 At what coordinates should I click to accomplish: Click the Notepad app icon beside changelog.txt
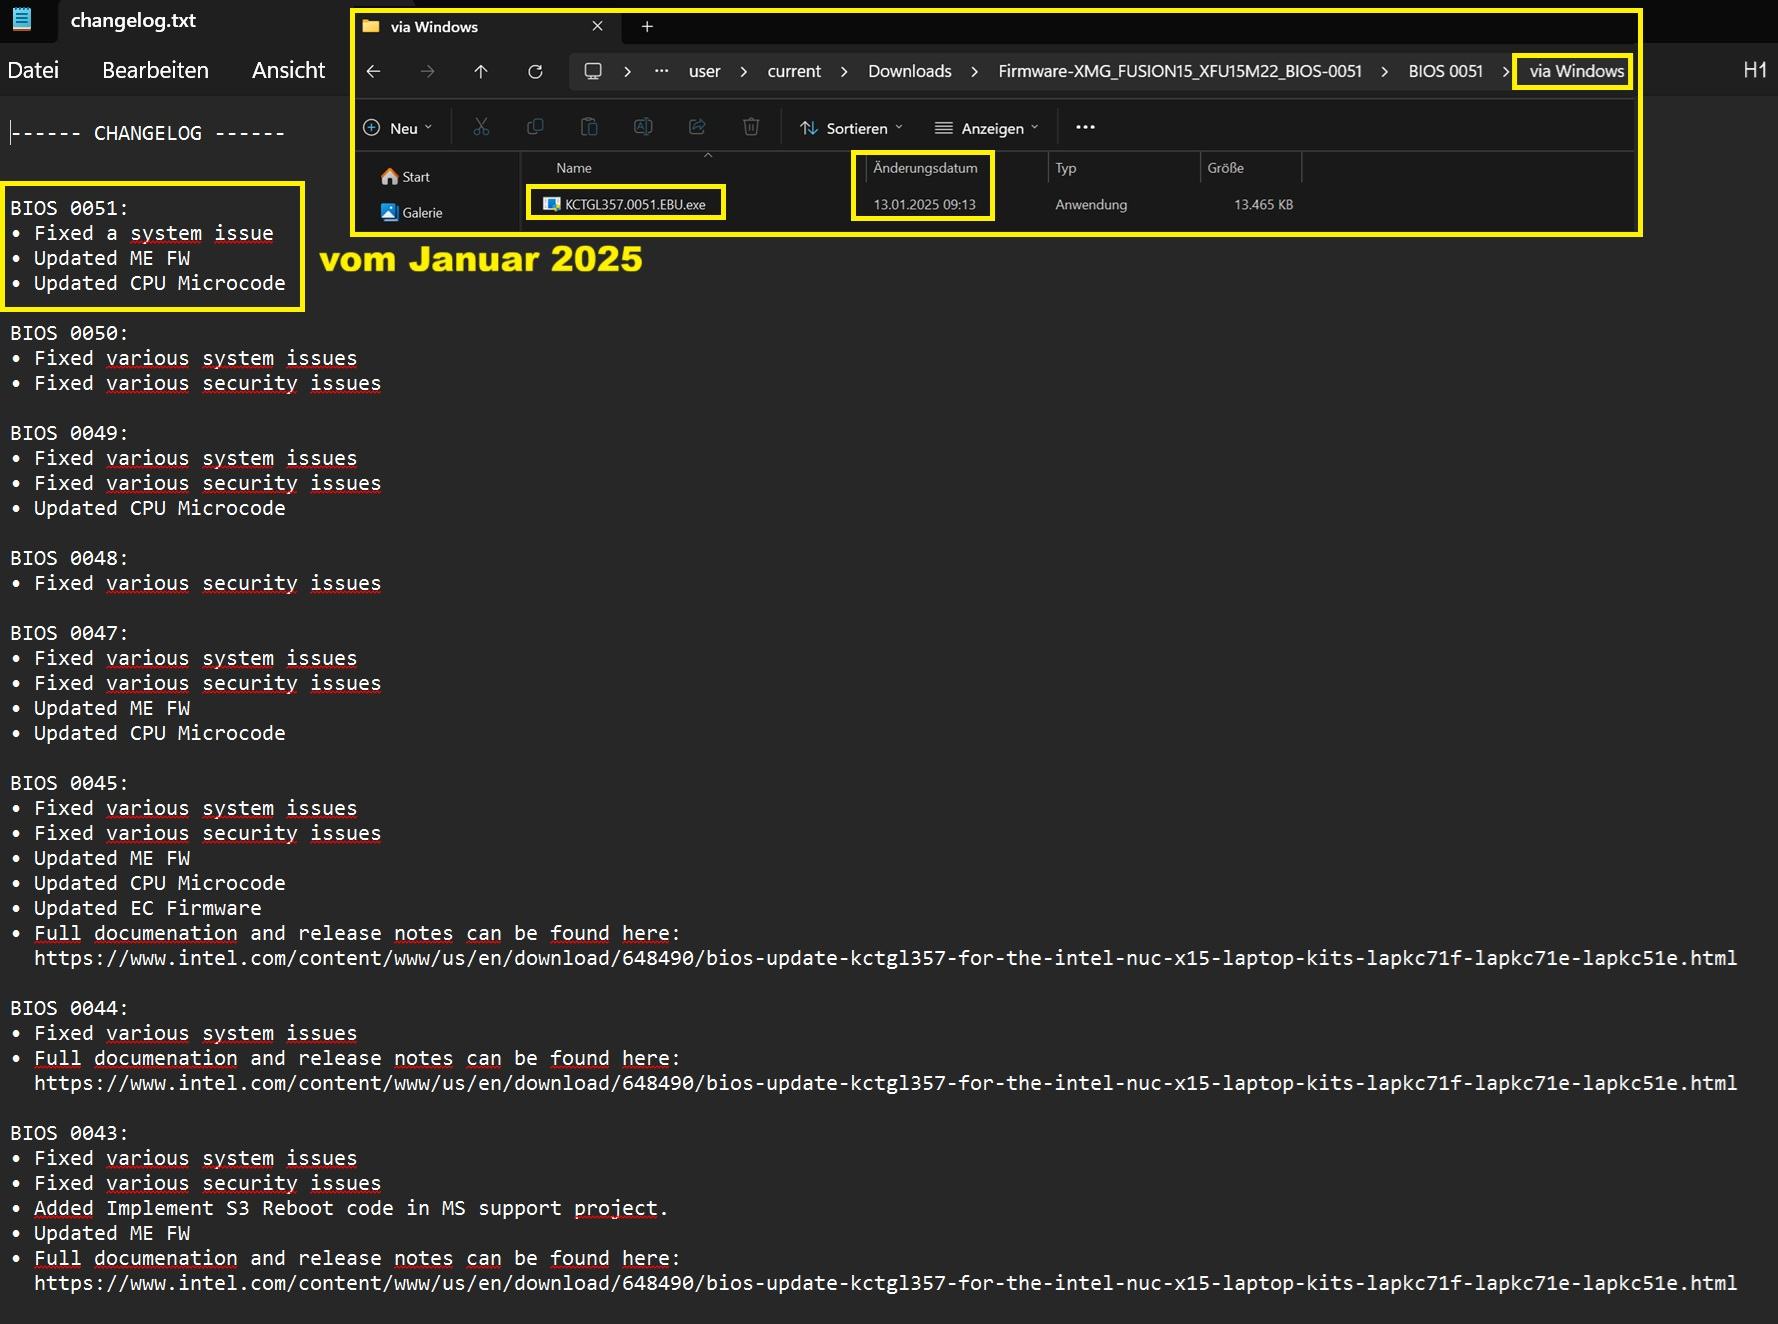[x=22, y=19]
